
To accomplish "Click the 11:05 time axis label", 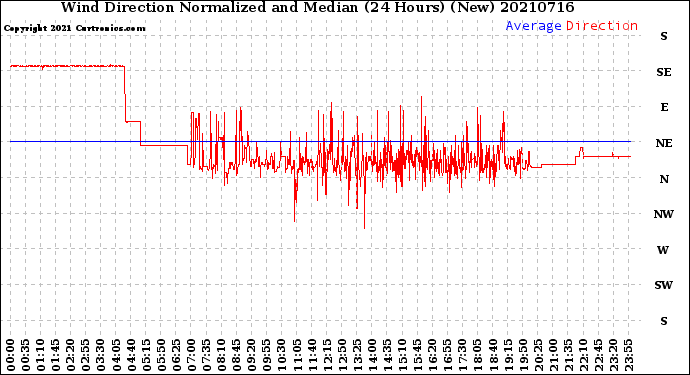I will pyautogui.click(x=297, y=355).
